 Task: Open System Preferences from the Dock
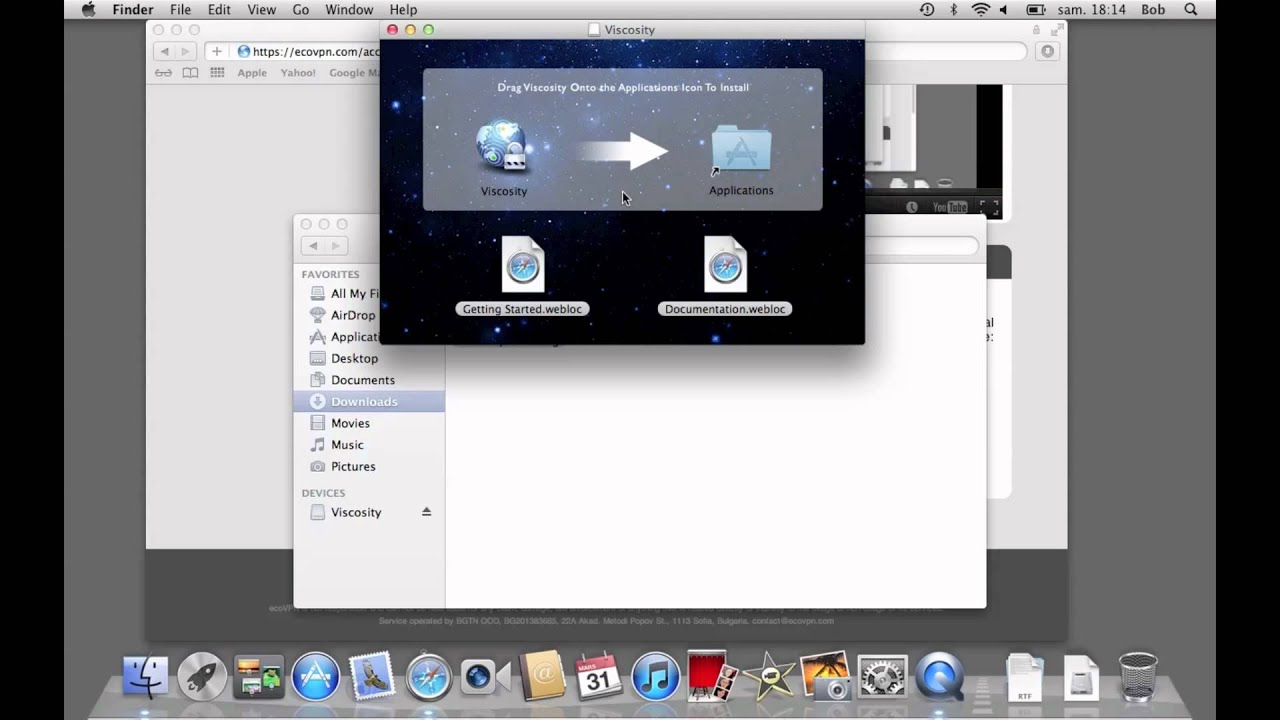pos(882,677)
